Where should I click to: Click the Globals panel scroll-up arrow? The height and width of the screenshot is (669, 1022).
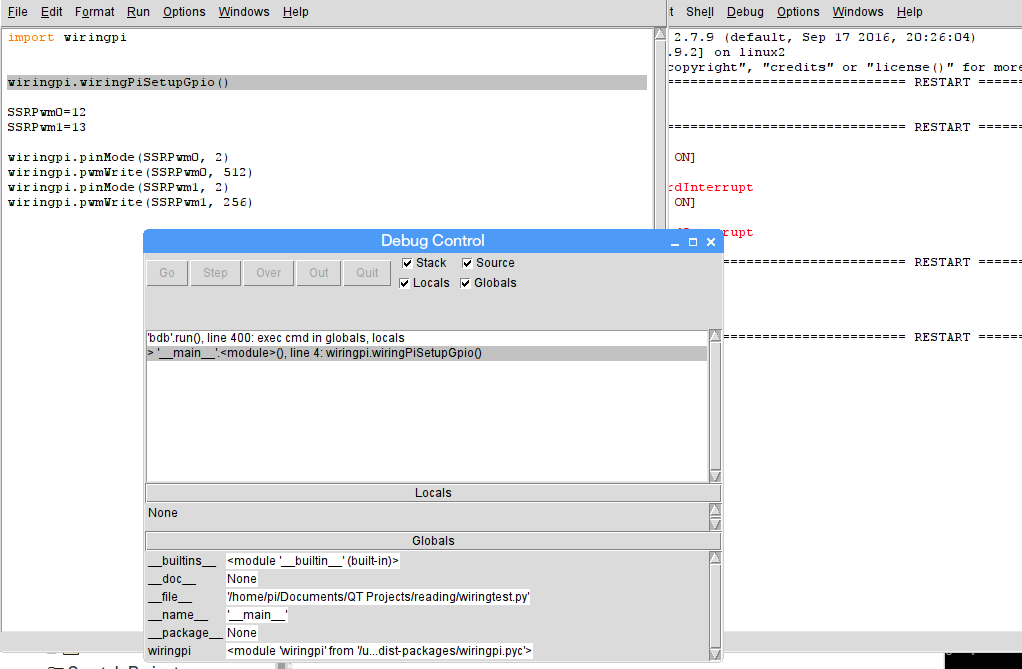pyautogui.click(x=714, y=557)
